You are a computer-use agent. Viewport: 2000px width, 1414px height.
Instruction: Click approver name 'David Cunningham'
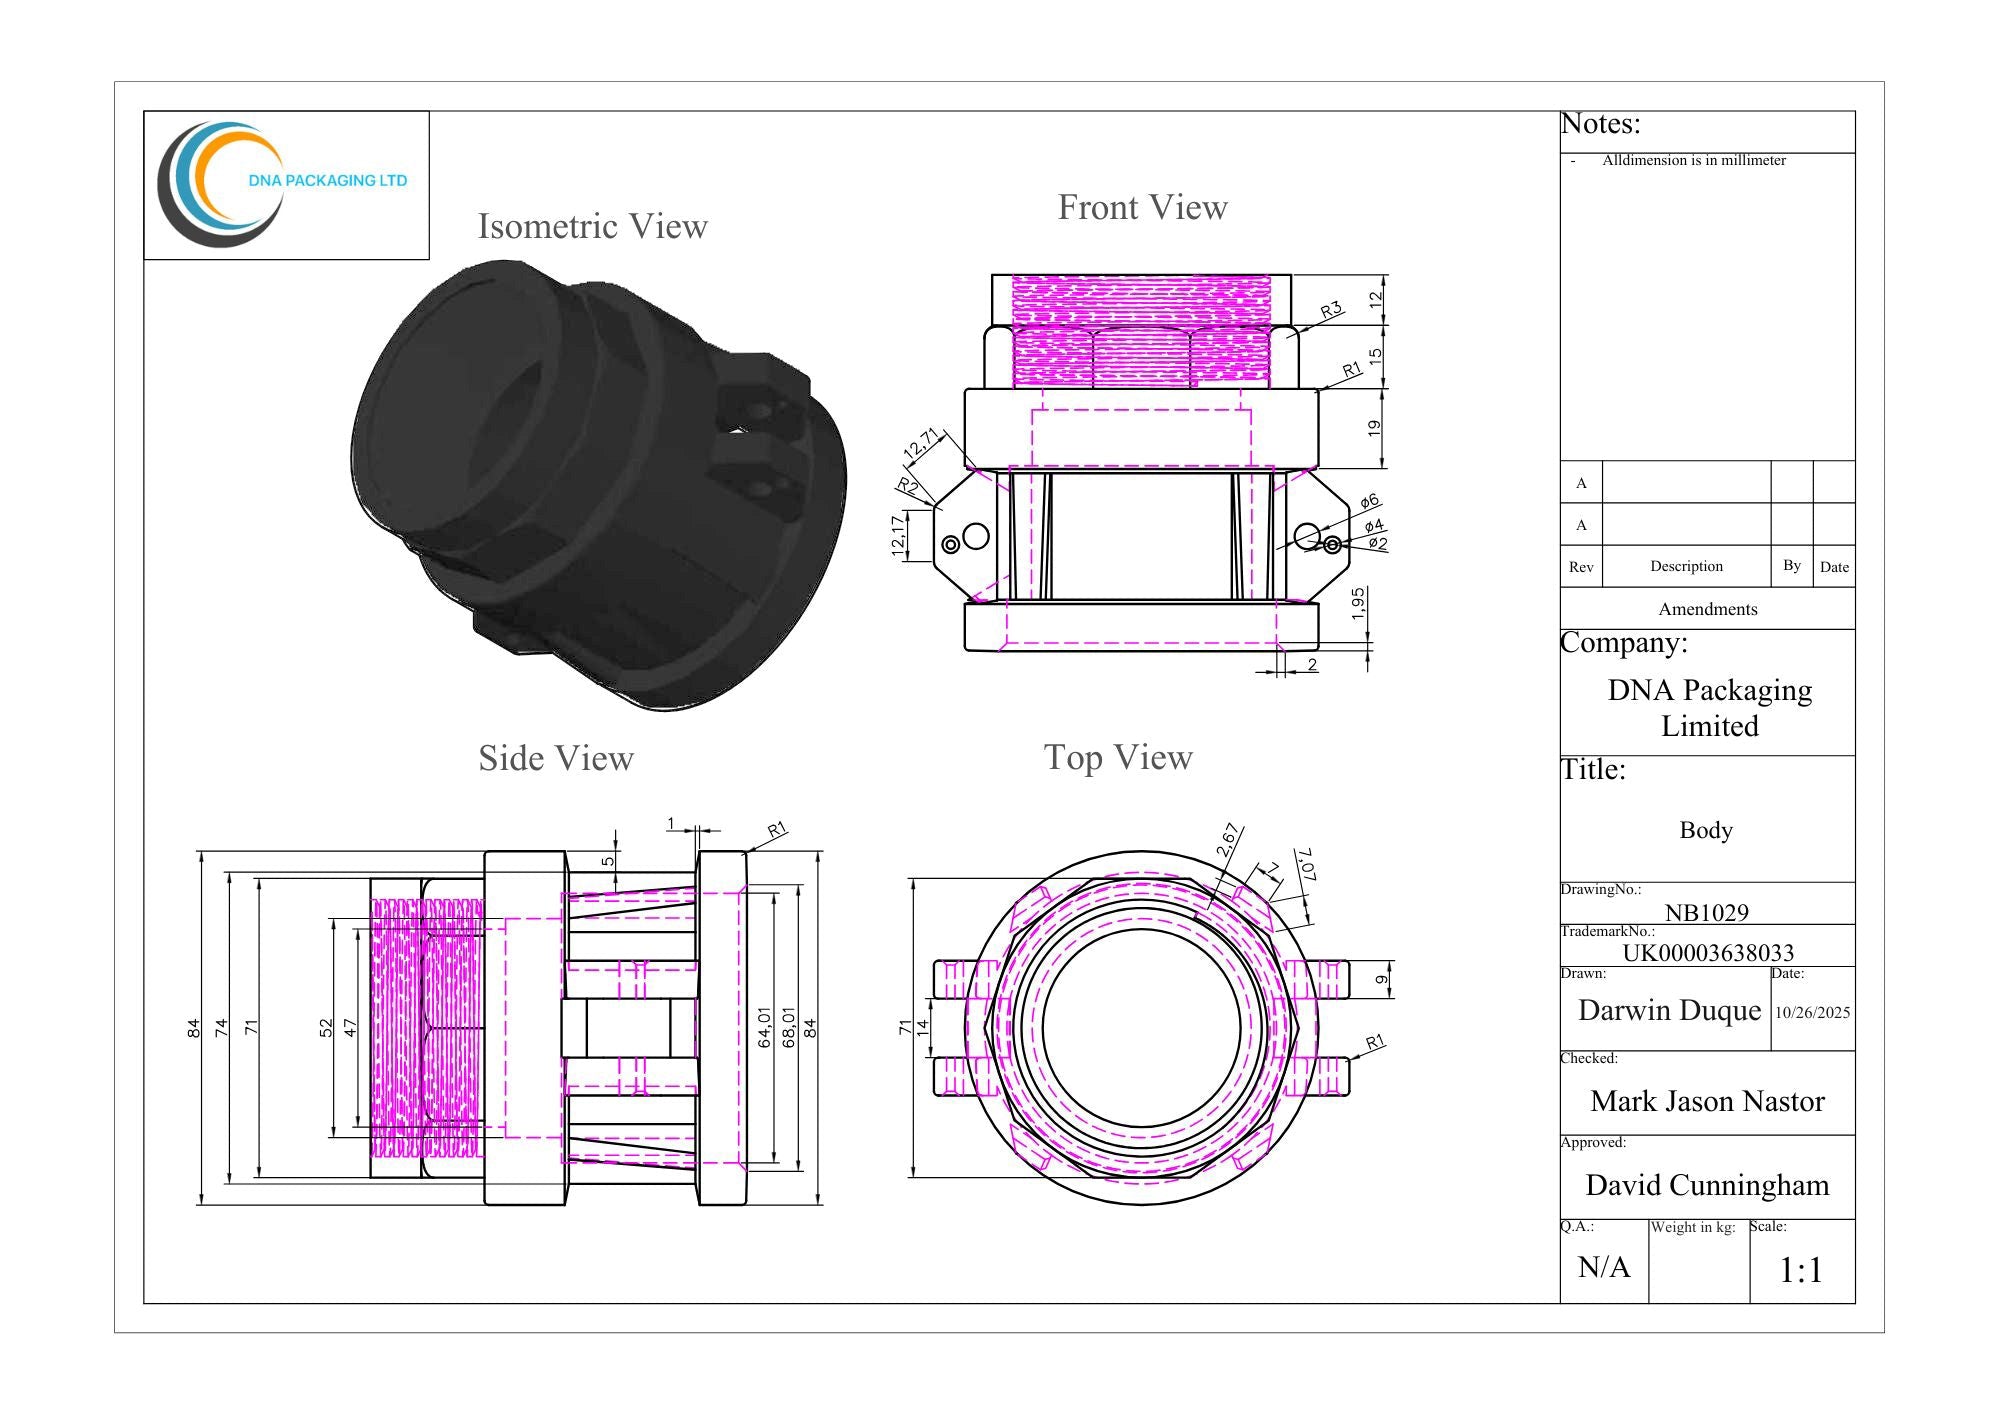tap(1707, 1185)
